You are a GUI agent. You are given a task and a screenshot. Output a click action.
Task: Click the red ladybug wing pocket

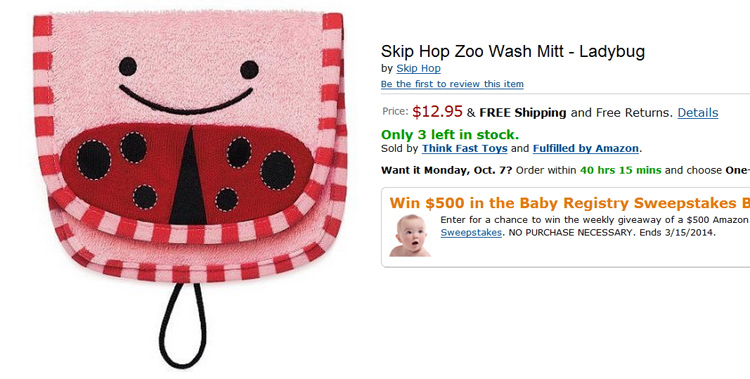[x=187, y=173]
